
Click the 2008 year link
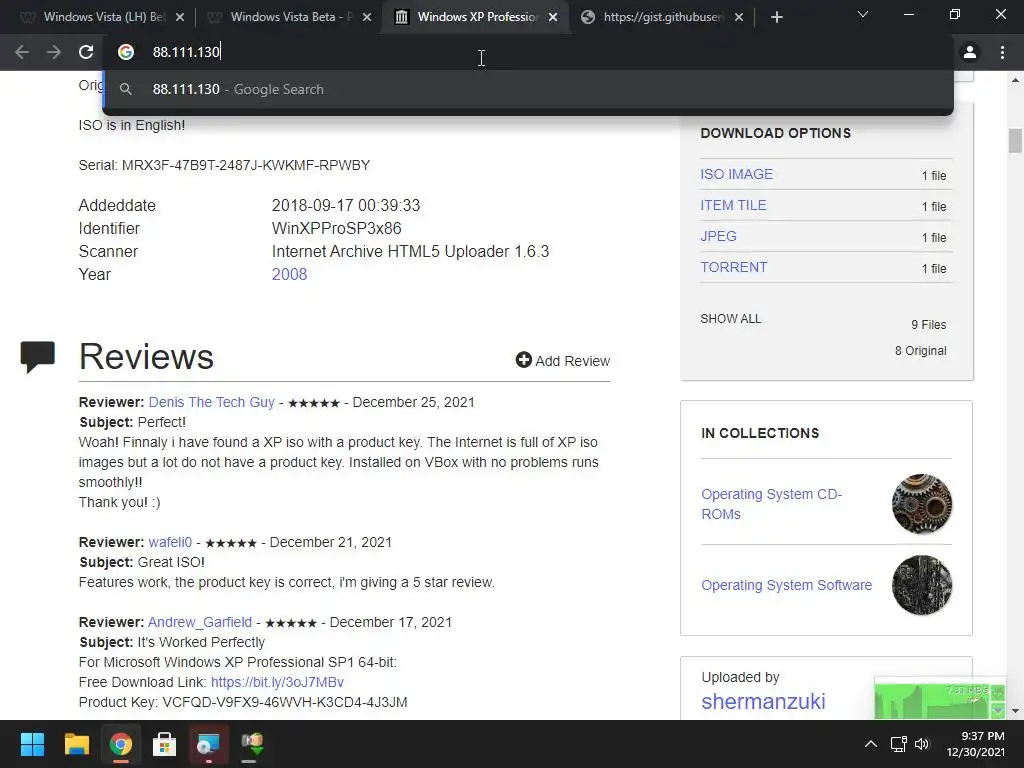pyautogui.click(x=289, y=274)
